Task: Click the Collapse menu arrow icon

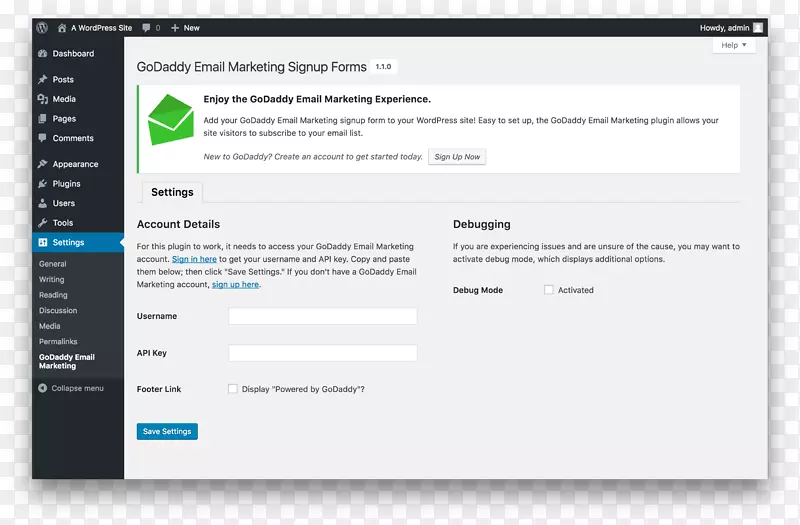Action: 42,388
